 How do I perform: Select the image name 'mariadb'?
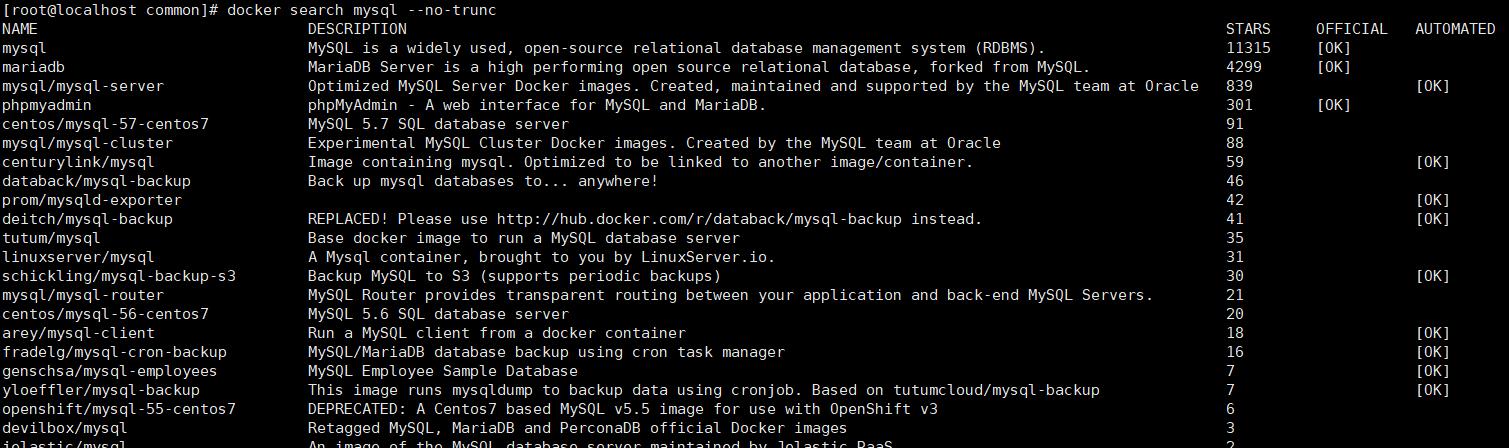pos(33,67)
